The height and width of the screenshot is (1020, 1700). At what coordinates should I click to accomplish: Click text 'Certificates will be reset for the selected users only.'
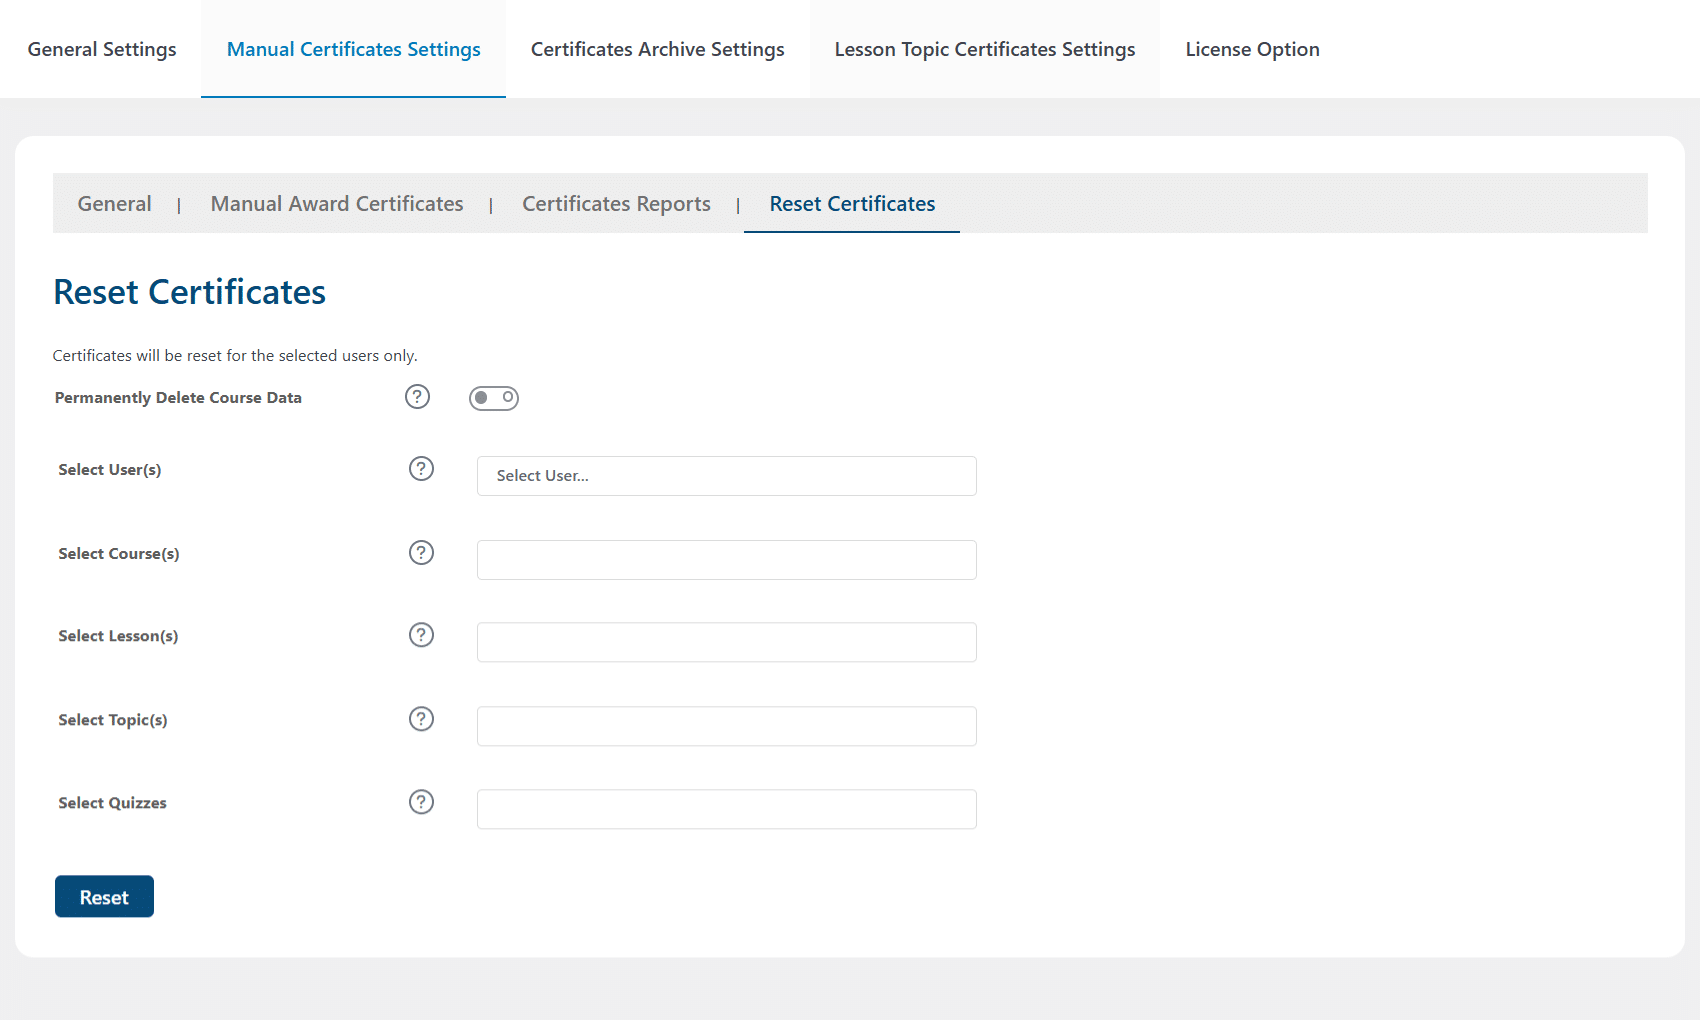(x=235, y=356)
